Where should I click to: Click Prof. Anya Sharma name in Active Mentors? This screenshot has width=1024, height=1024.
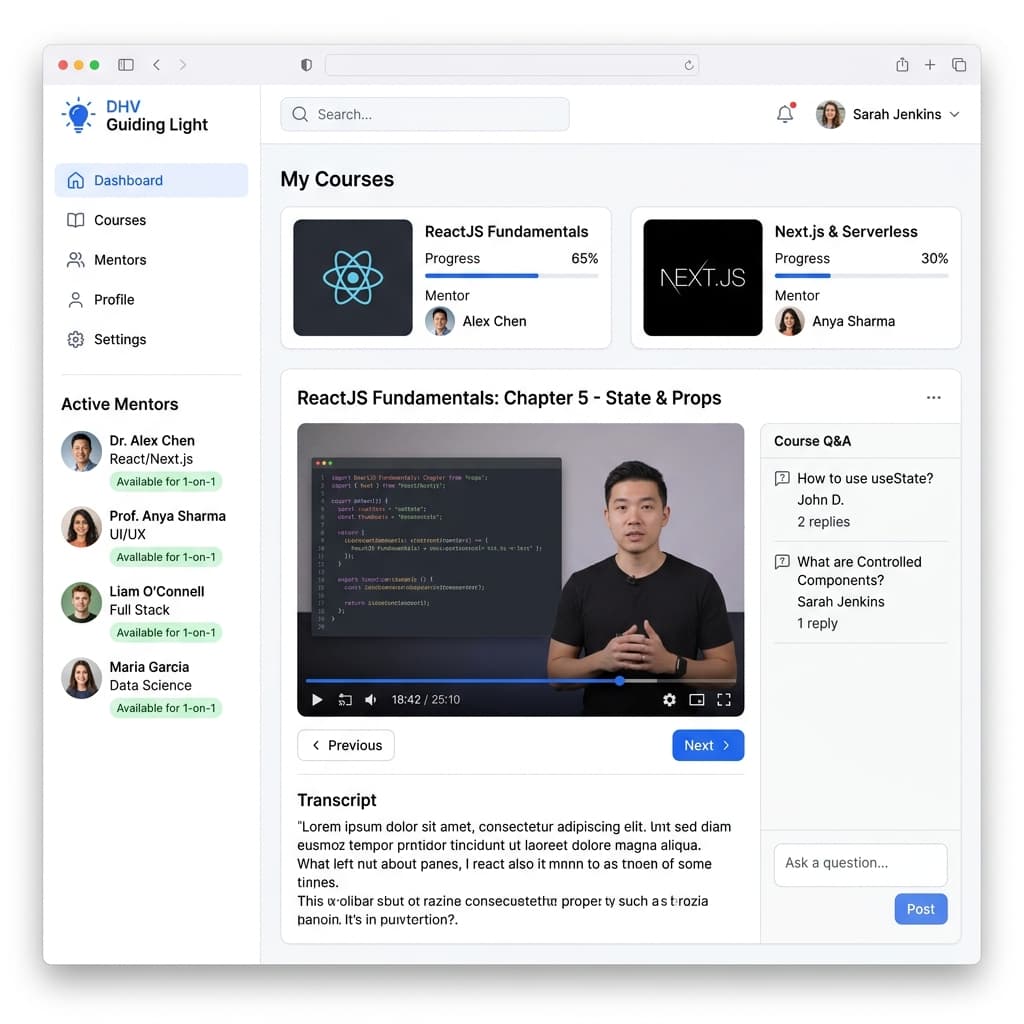167,516
